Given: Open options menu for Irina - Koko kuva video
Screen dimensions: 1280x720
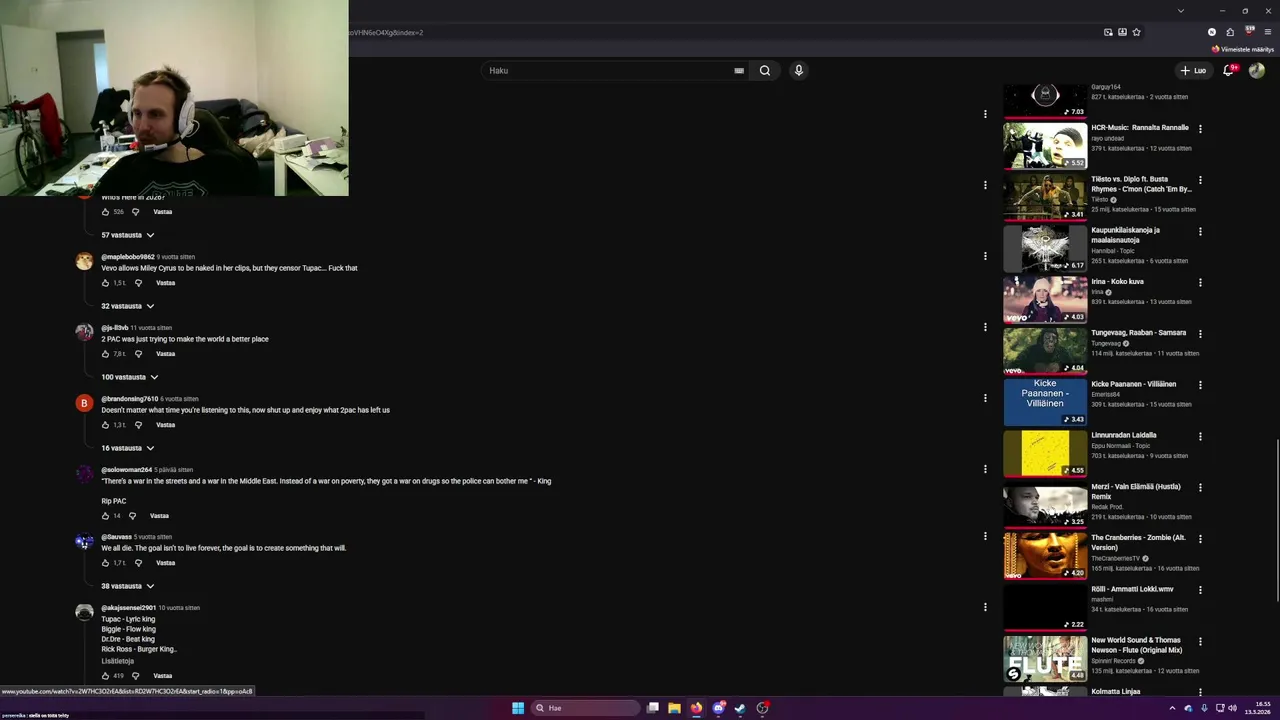Looking at the screenshot, I should pos(1200,283).
